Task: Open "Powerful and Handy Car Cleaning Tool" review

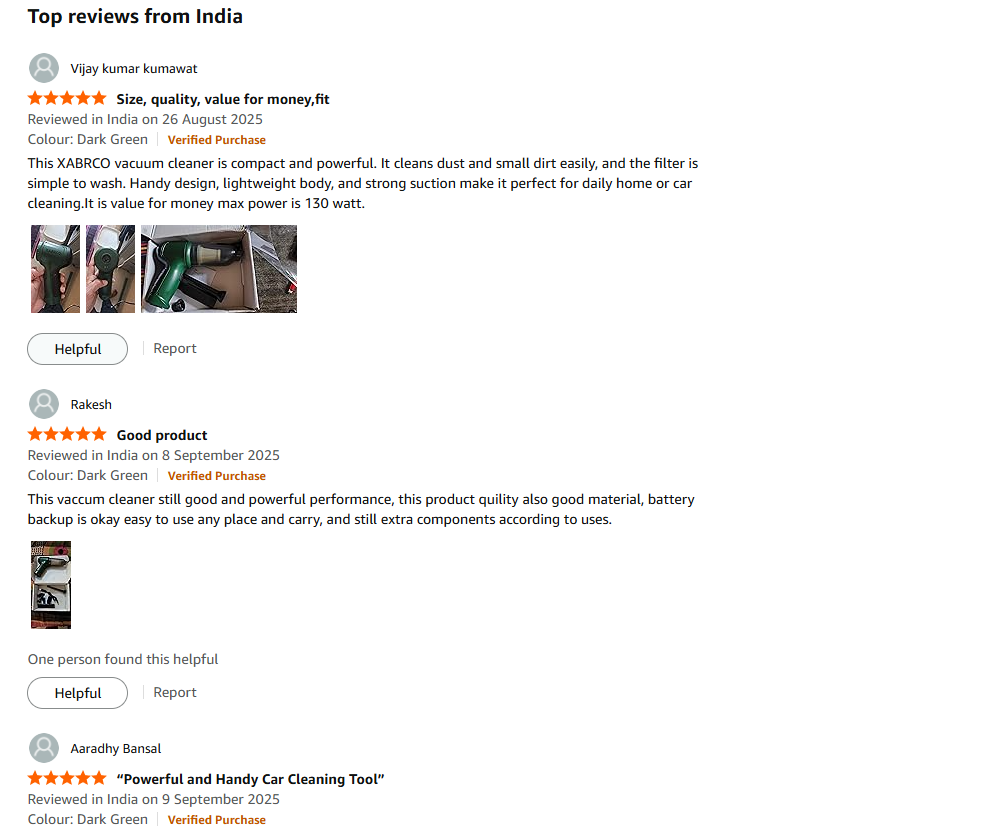Action: (251, 779)
